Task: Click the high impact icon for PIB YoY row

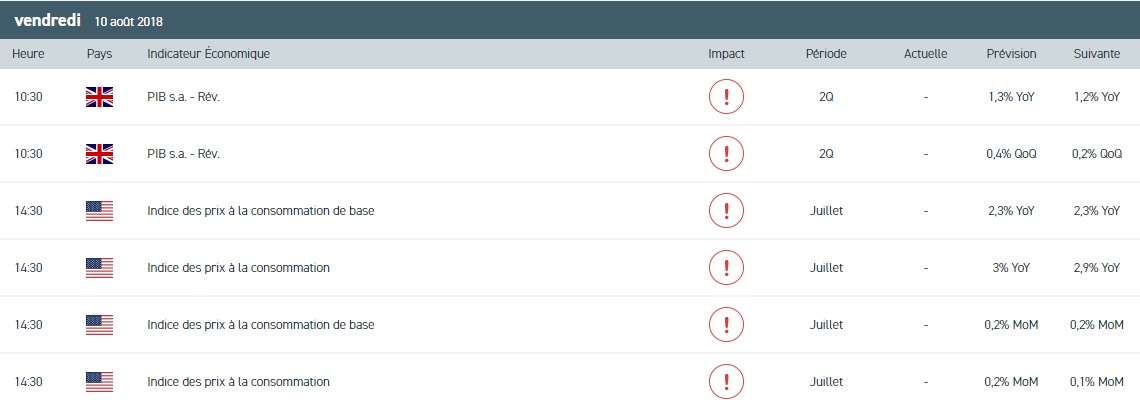Action: (726, 97)
